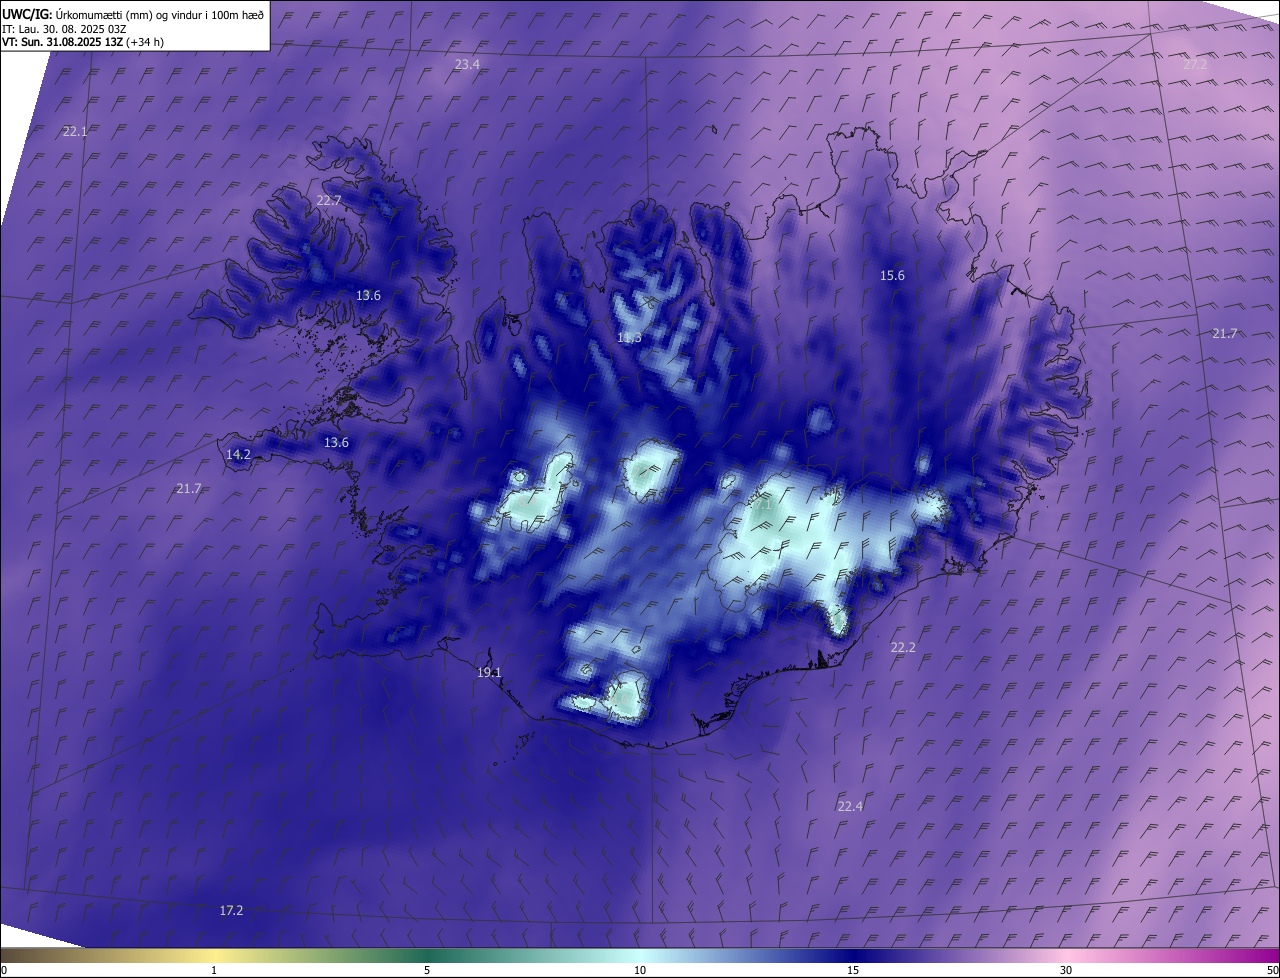Click the 13.6 label beside the 14.2 label

[336, 442]
